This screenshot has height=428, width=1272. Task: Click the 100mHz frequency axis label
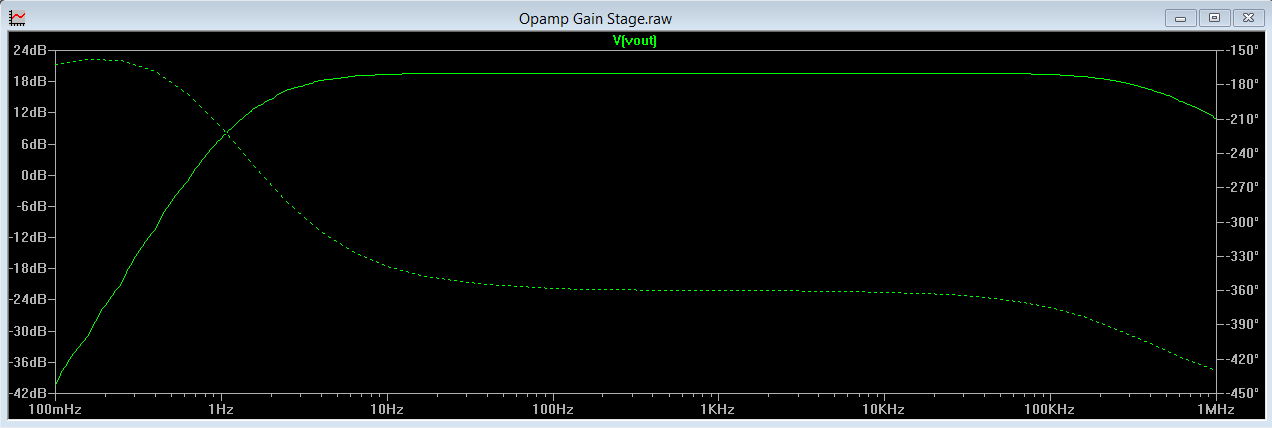55,410
